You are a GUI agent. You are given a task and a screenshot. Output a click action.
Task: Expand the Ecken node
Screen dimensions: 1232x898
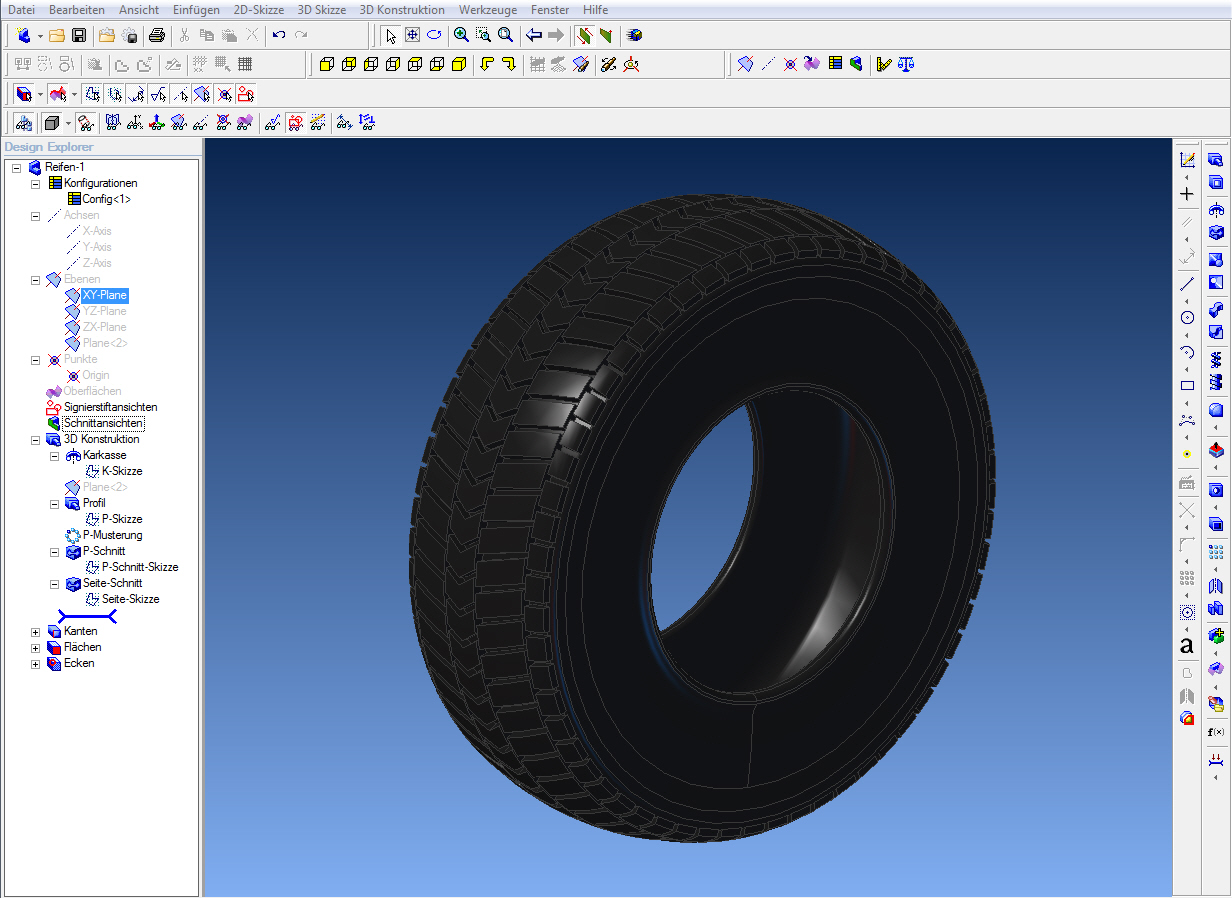tap(36, 663)
